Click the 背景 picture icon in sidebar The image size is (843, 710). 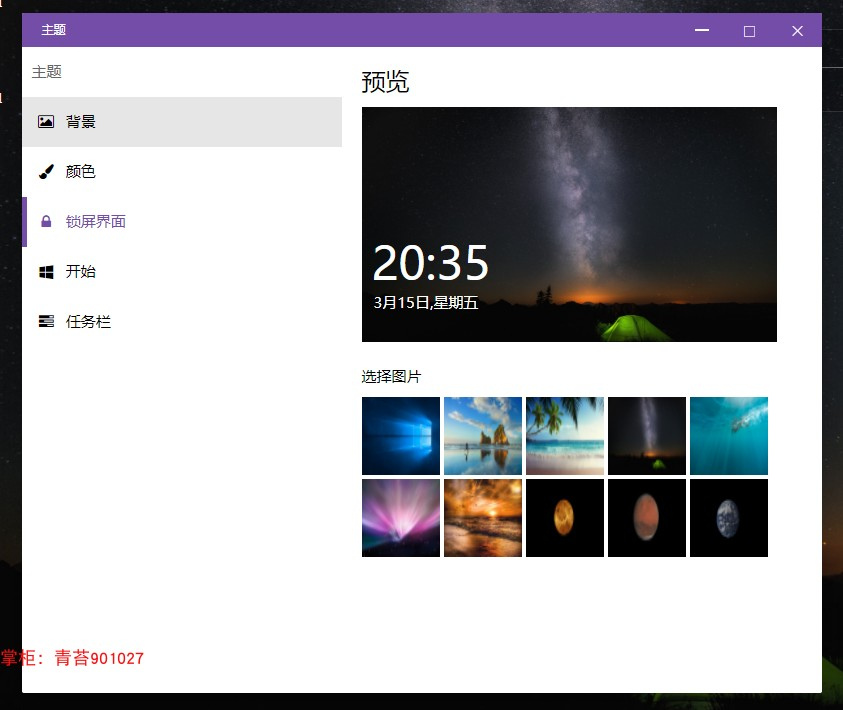[46, 121]
